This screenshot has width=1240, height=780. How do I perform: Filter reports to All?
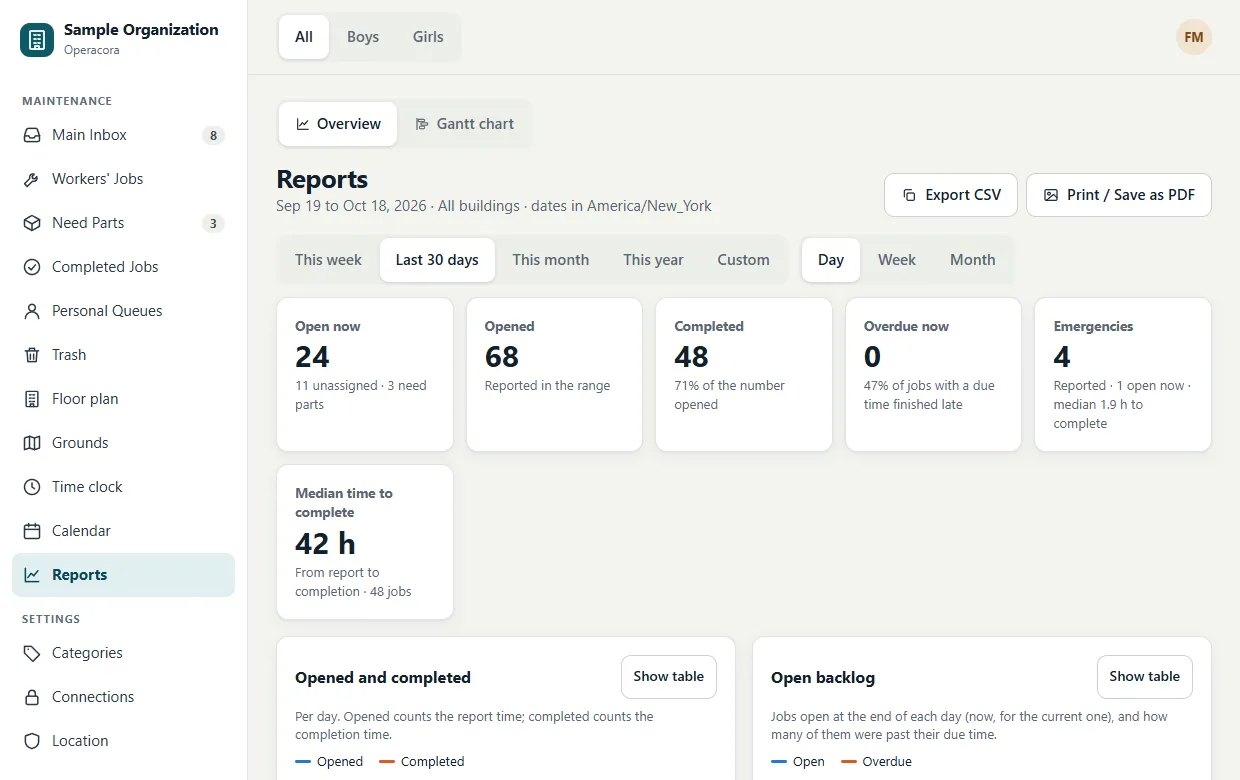pos(304,37)
